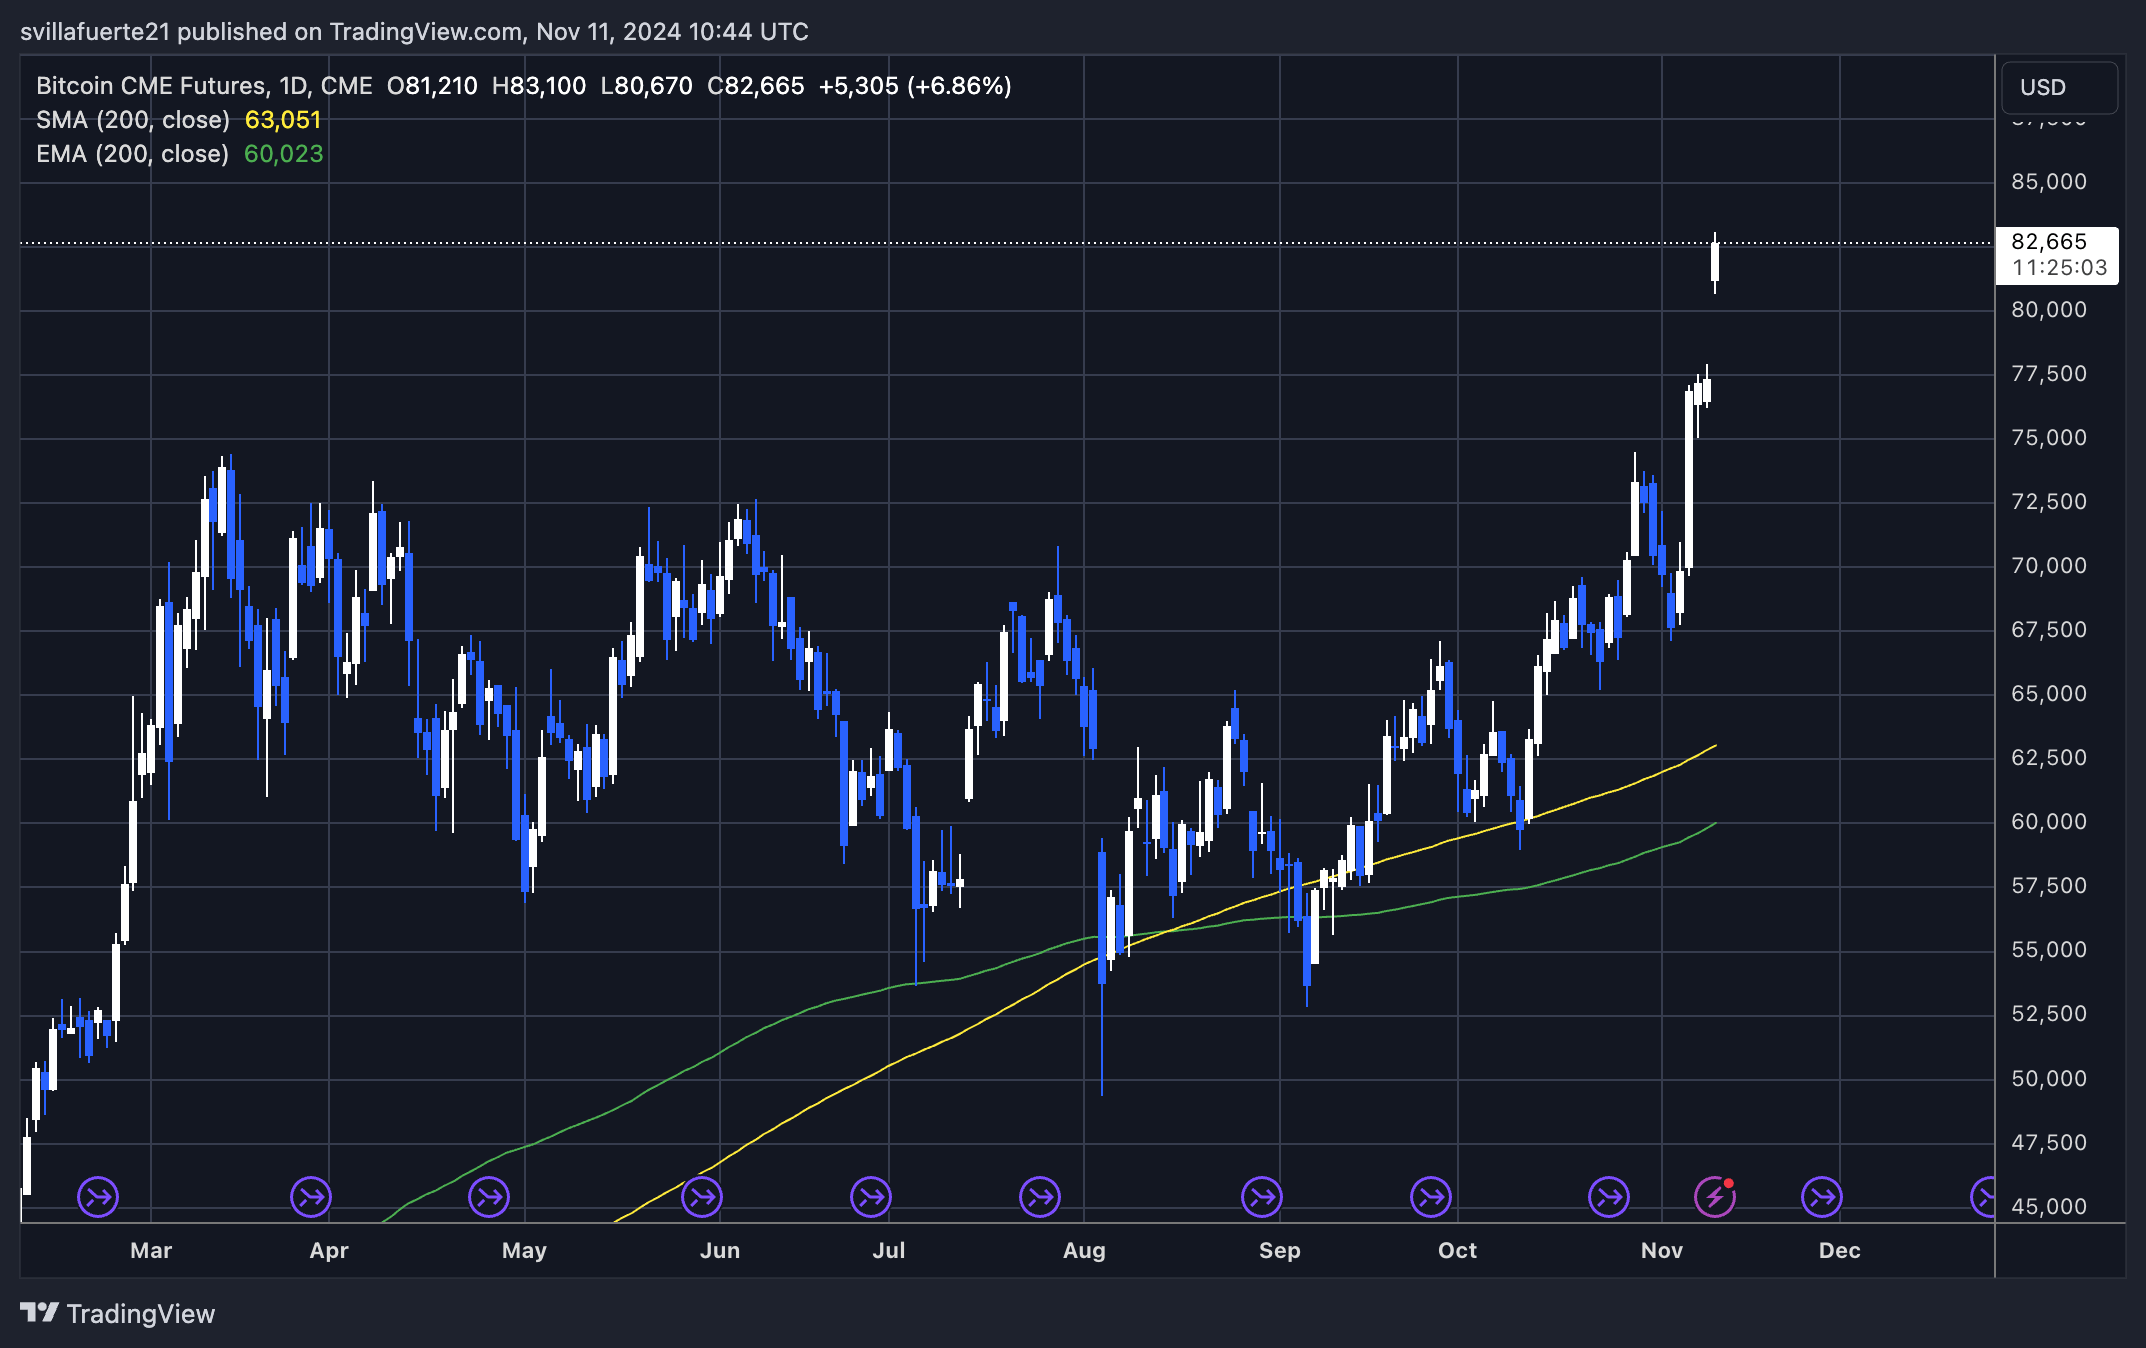Click the event marker icon before Nov
This screenshot has height=1348, width=2146.
[1609, 1196]
